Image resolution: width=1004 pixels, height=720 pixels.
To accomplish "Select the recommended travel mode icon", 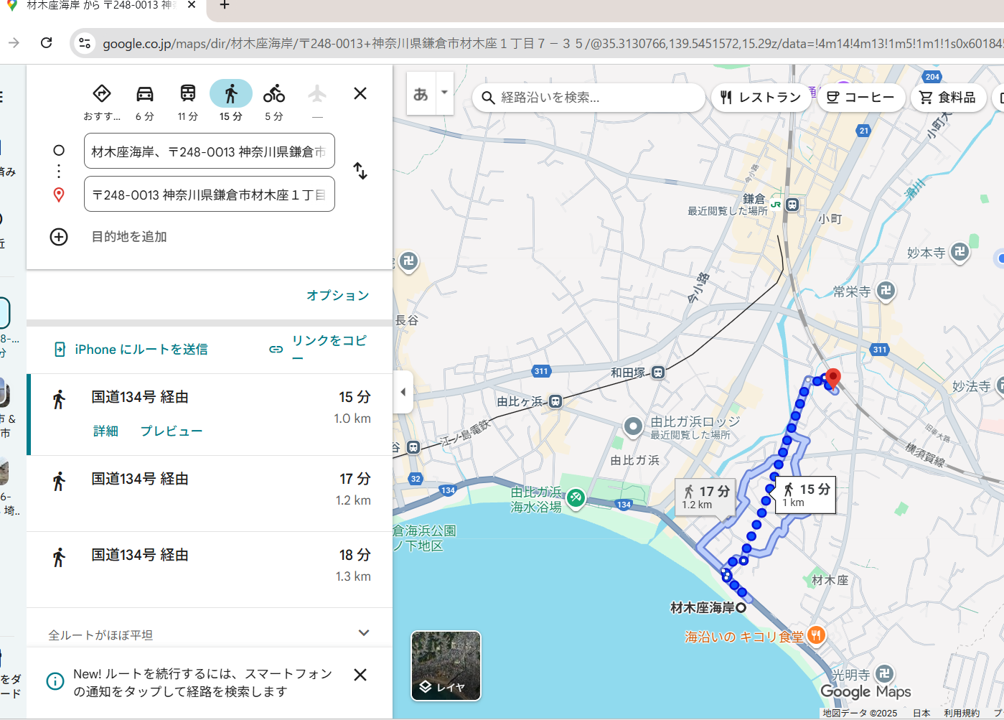I will tap(101, 94).
